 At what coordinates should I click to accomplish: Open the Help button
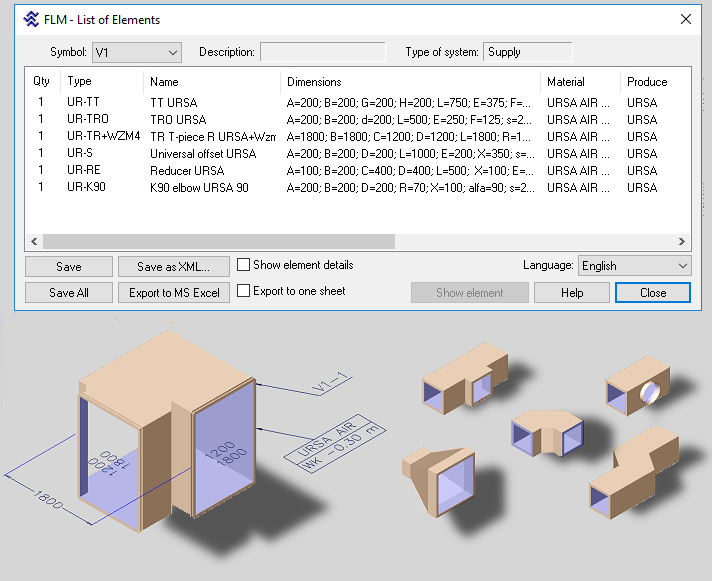pyautogui.click(x=572, y=293)
